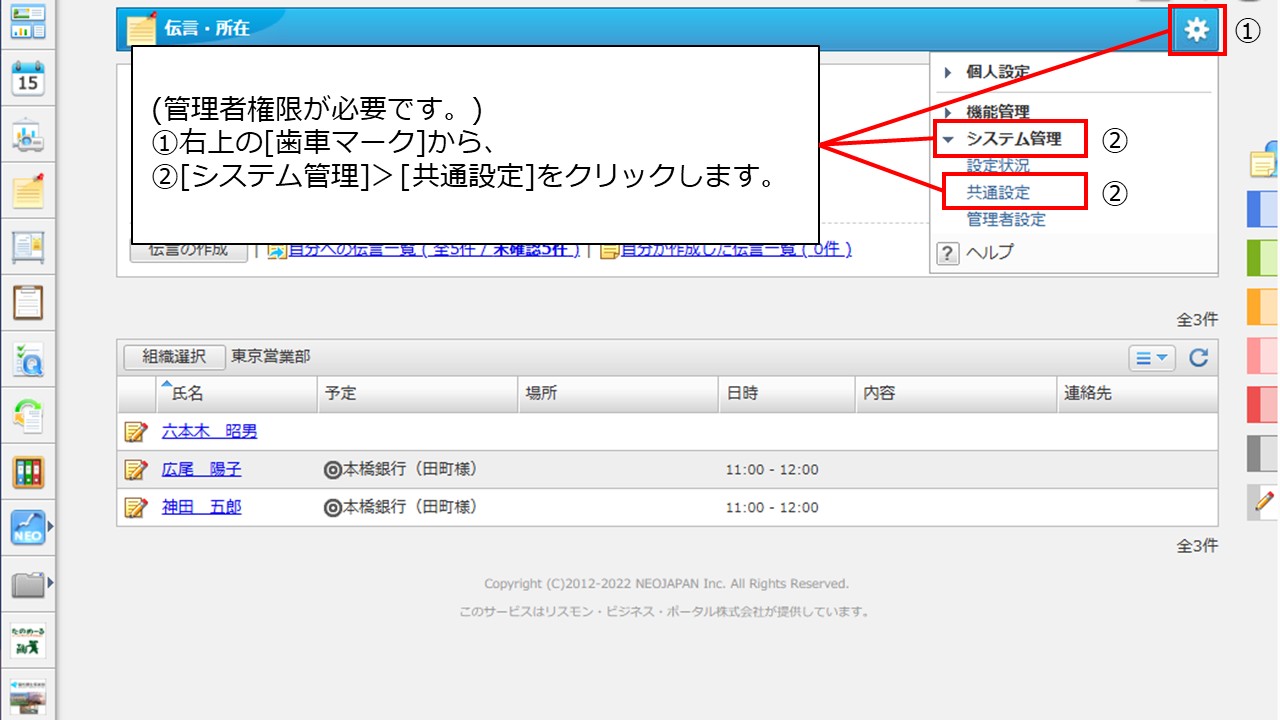This screenshot has height=720, width=1280.
Task: Open the list view options dropdown
Action: point(1152,357)
